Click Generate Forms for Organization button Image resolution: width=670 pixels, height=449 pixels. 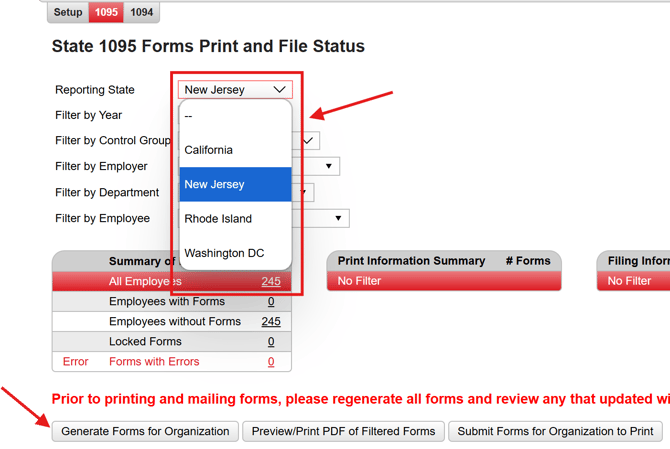(x=146, y=432)
